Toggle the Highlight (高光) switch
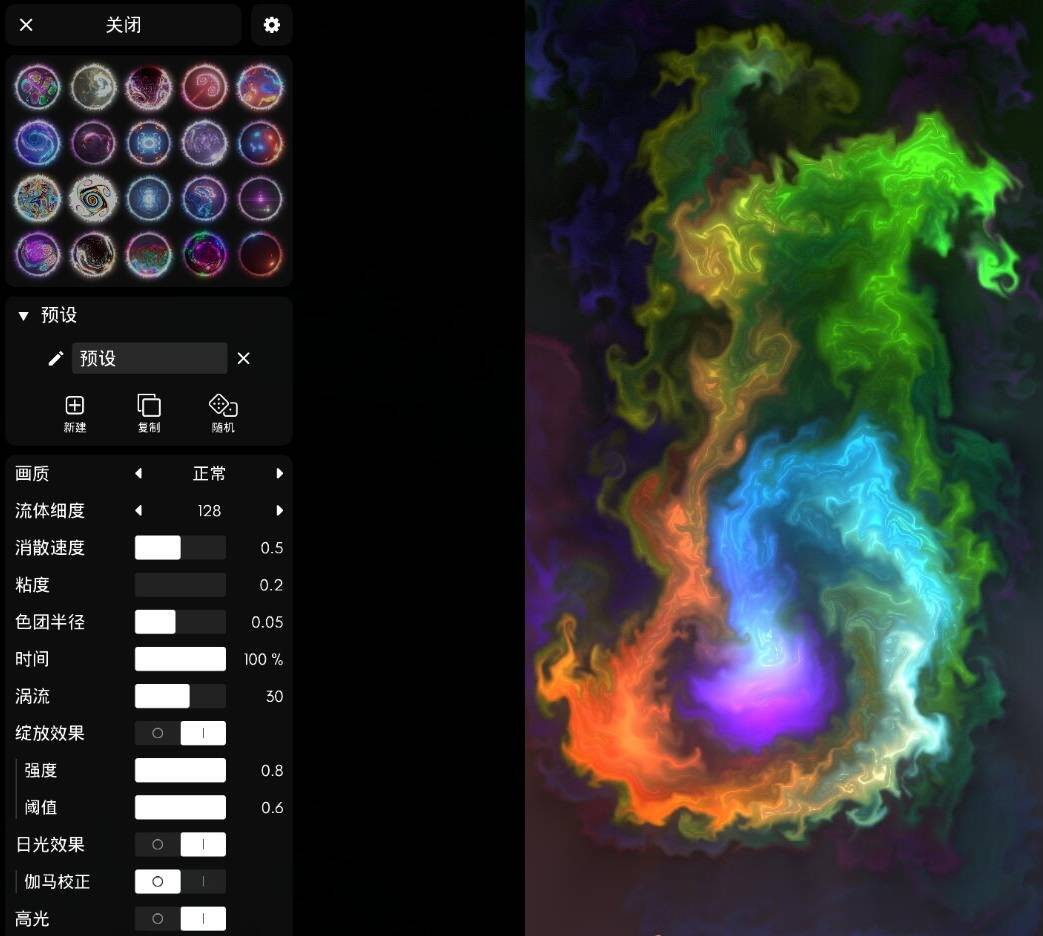This screenshot has height=936, width=1043. click(x=180, y=918)
